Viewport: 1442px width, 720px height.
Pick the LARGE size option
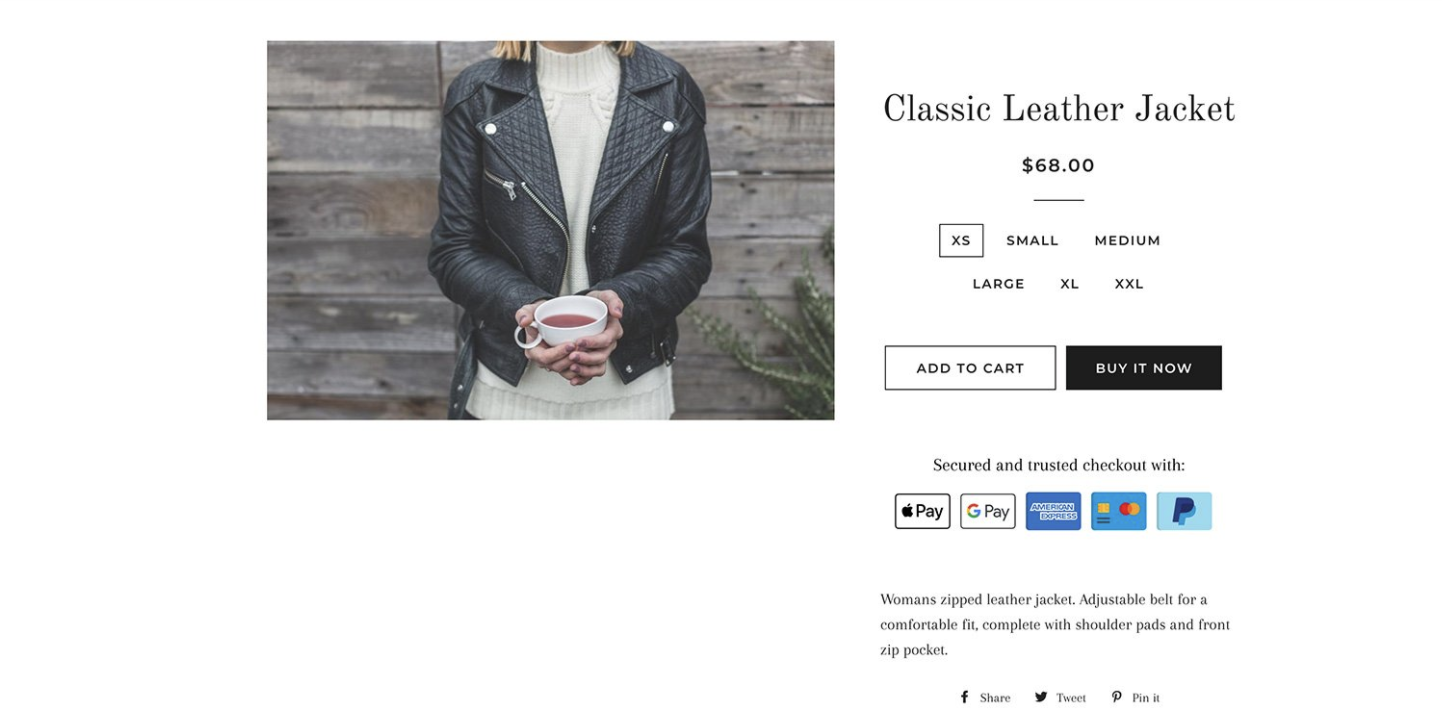(998, 284)
